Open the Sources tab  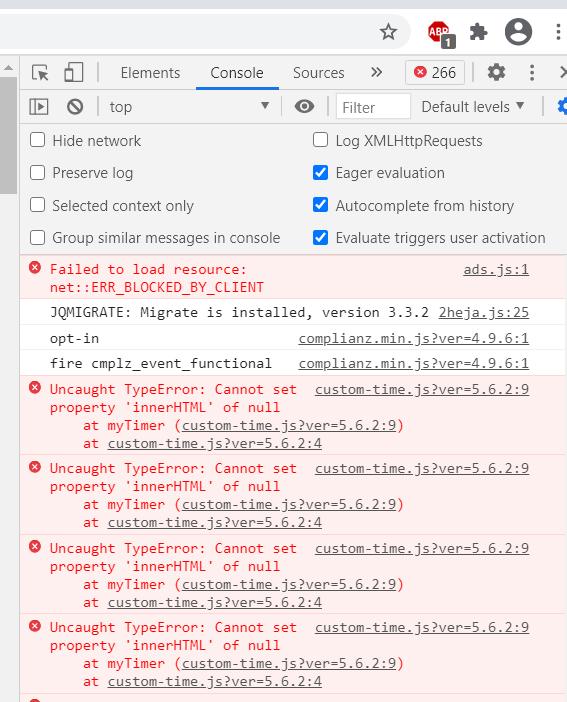318,73
